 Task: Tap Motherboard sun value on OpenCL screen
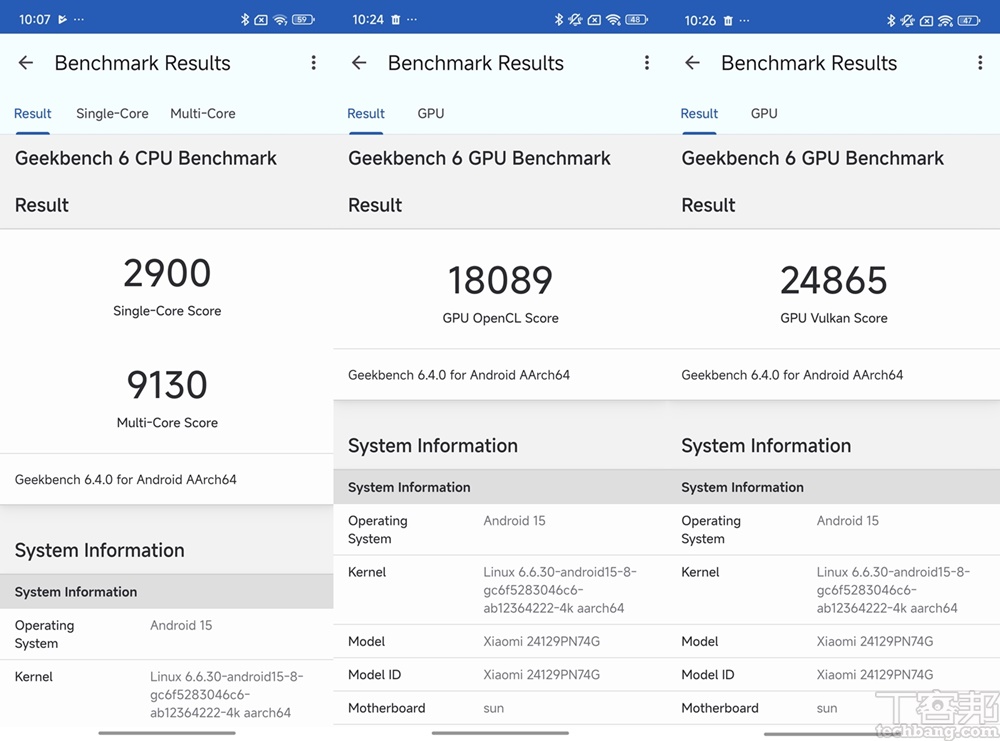(493, 708)
